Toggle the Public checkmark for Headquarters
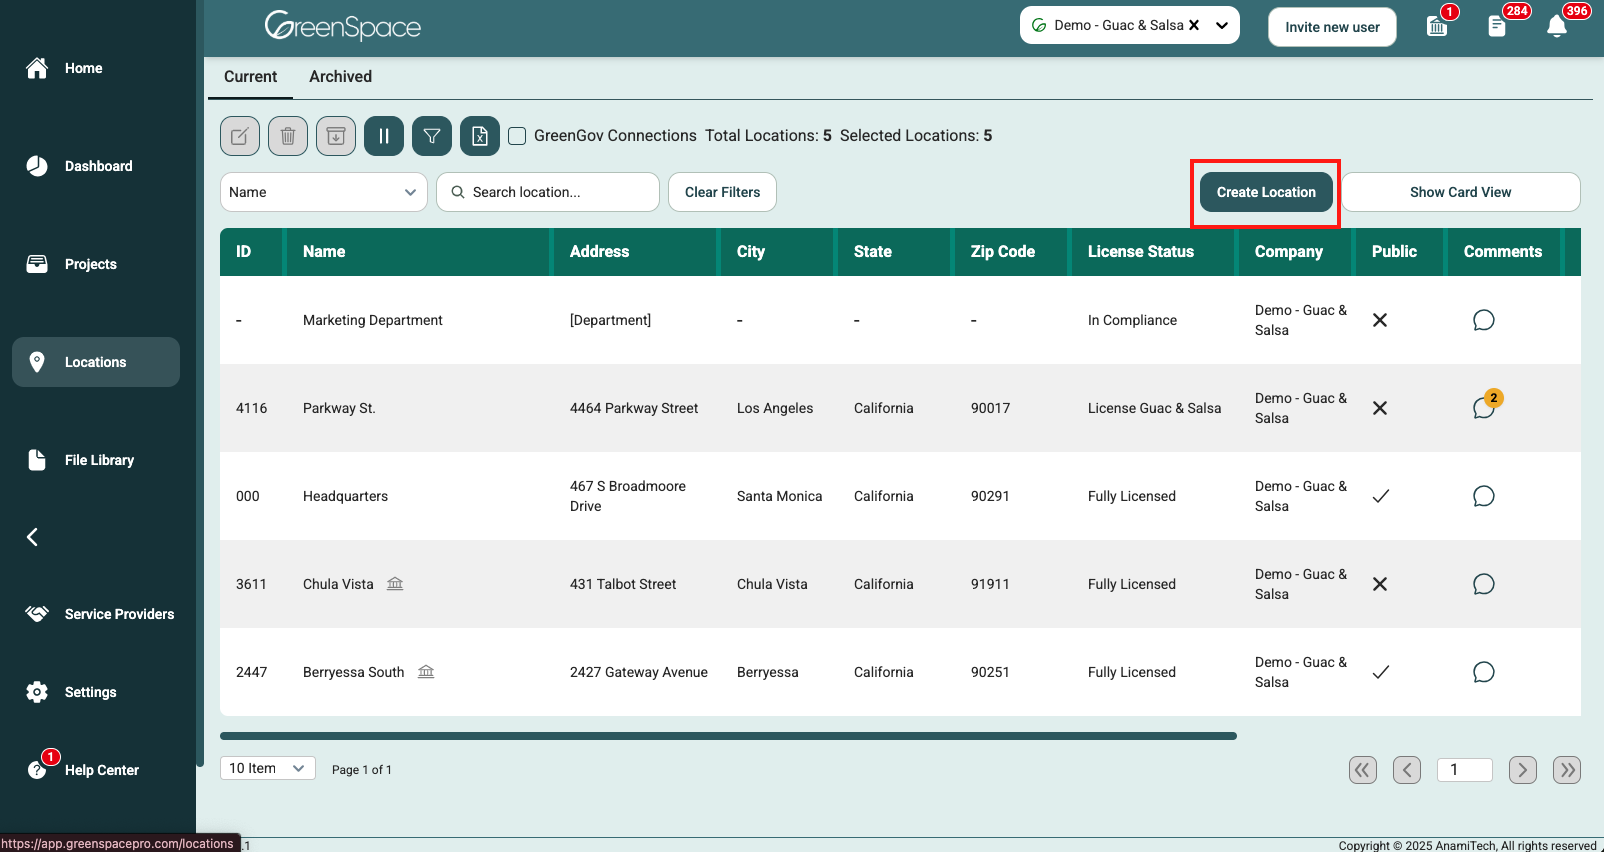This screenshot has width=1604, height=852. point(1380,496)
